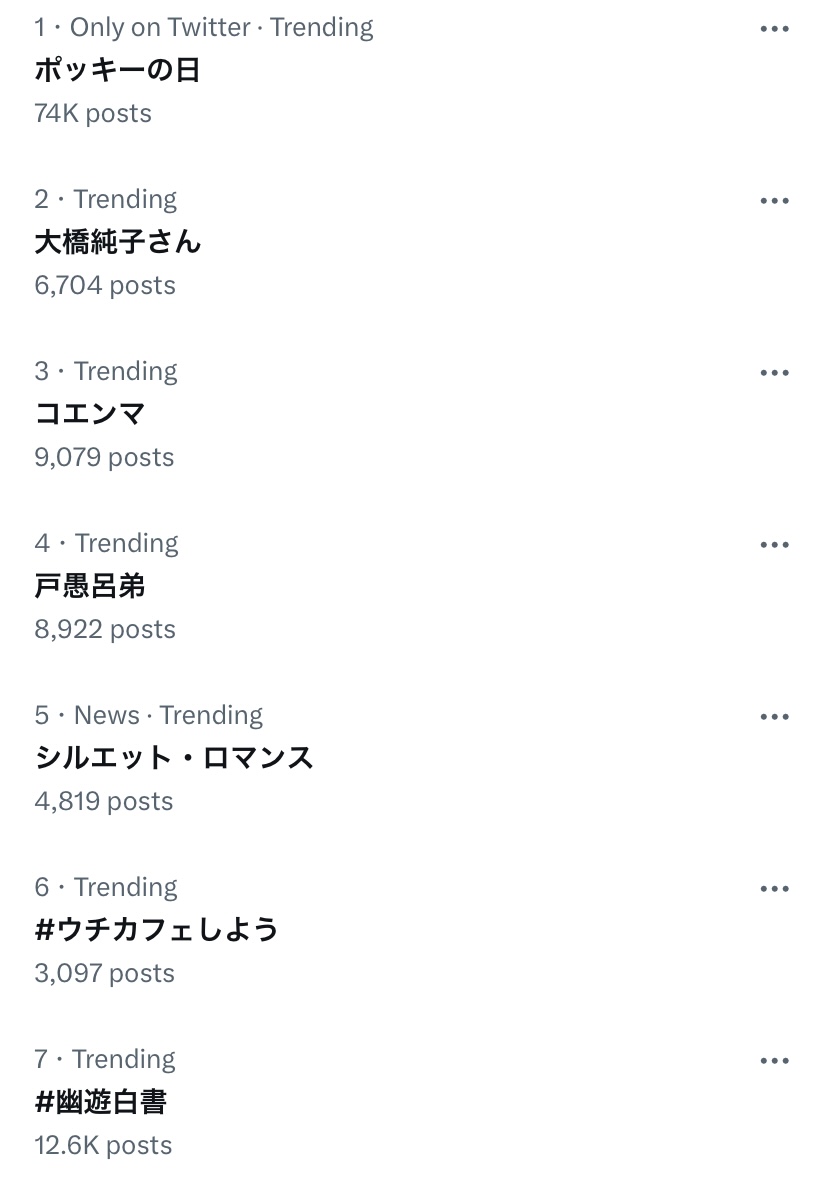Click the '5 · News · Trending' label

149,715
